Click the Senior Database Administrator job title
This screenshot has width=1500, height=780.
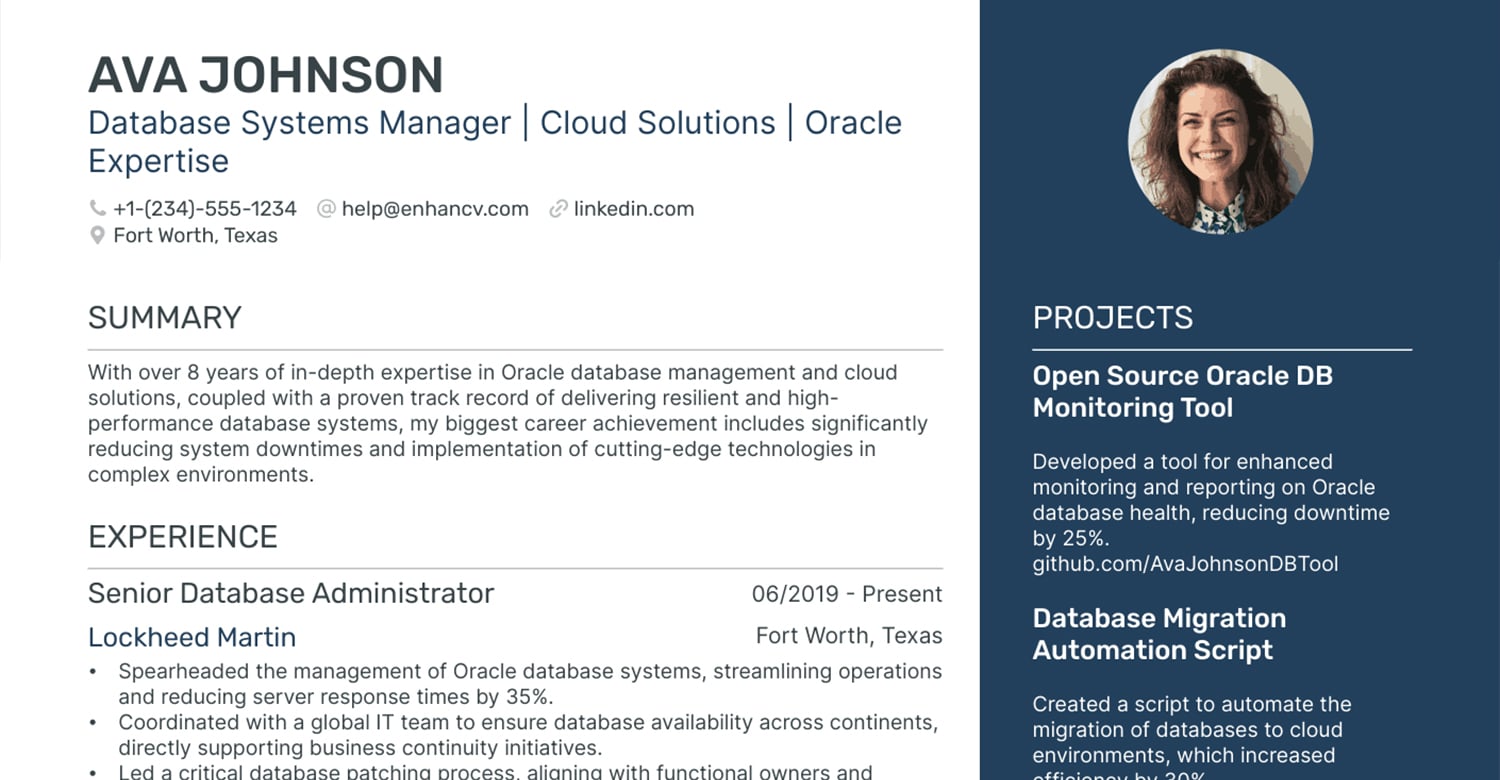click(x=291, y=593)
